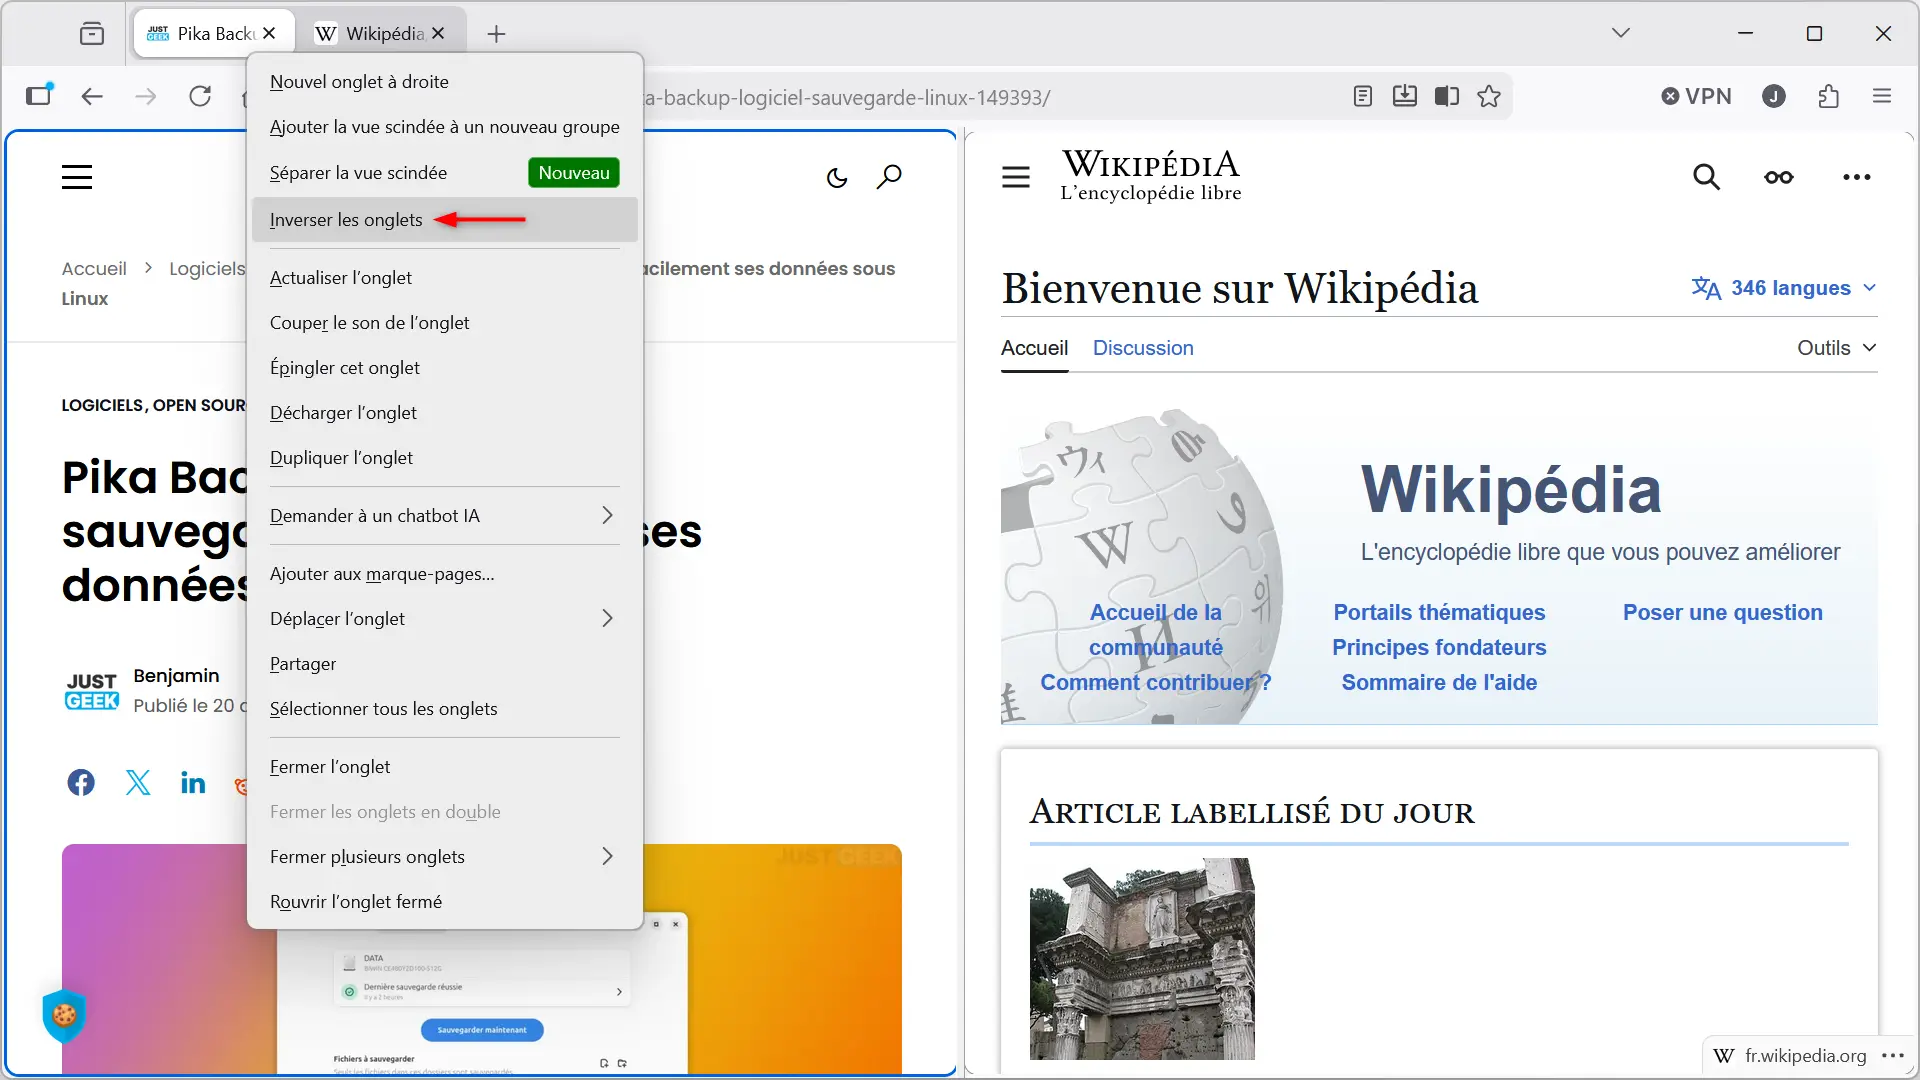Select Épingler cet onglet
The height and width of the screenshot is (1080, 1920).
pos(445,368)
